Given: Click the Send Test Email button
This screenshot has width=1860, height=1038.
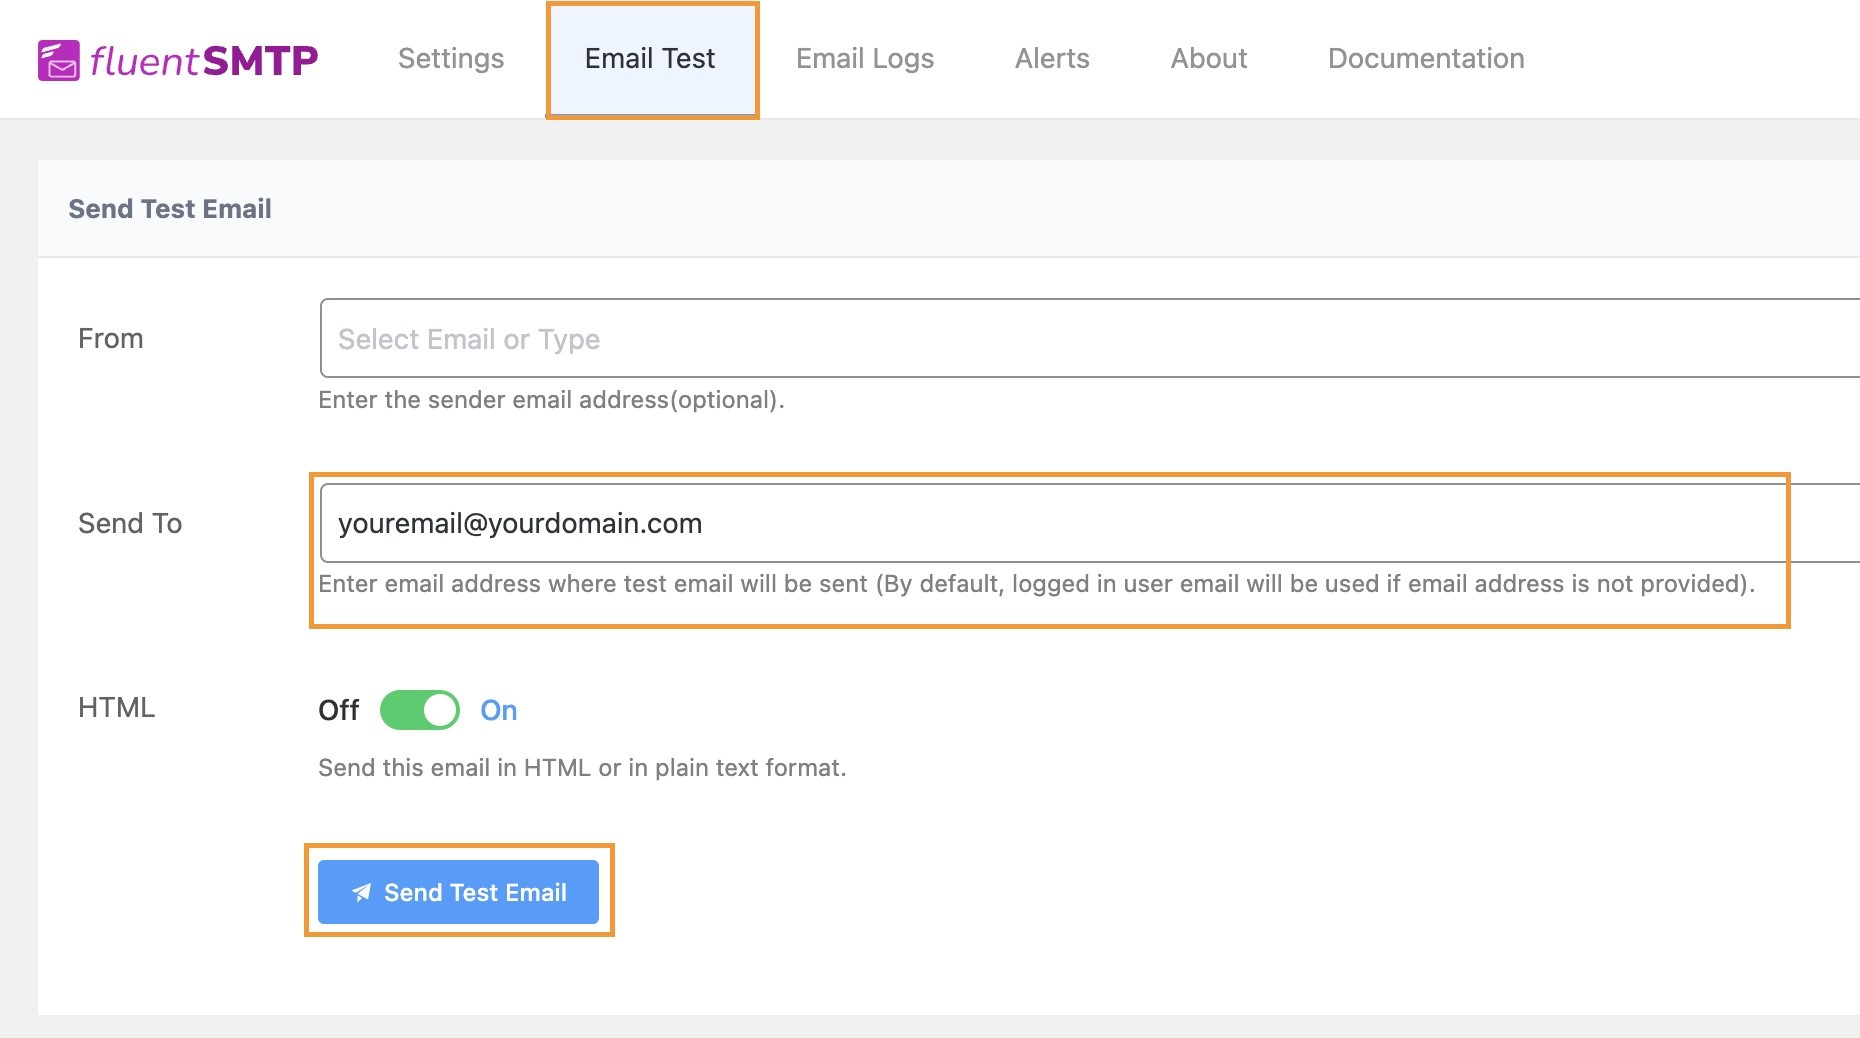Looking at the screenshot, I should point(458,892).
